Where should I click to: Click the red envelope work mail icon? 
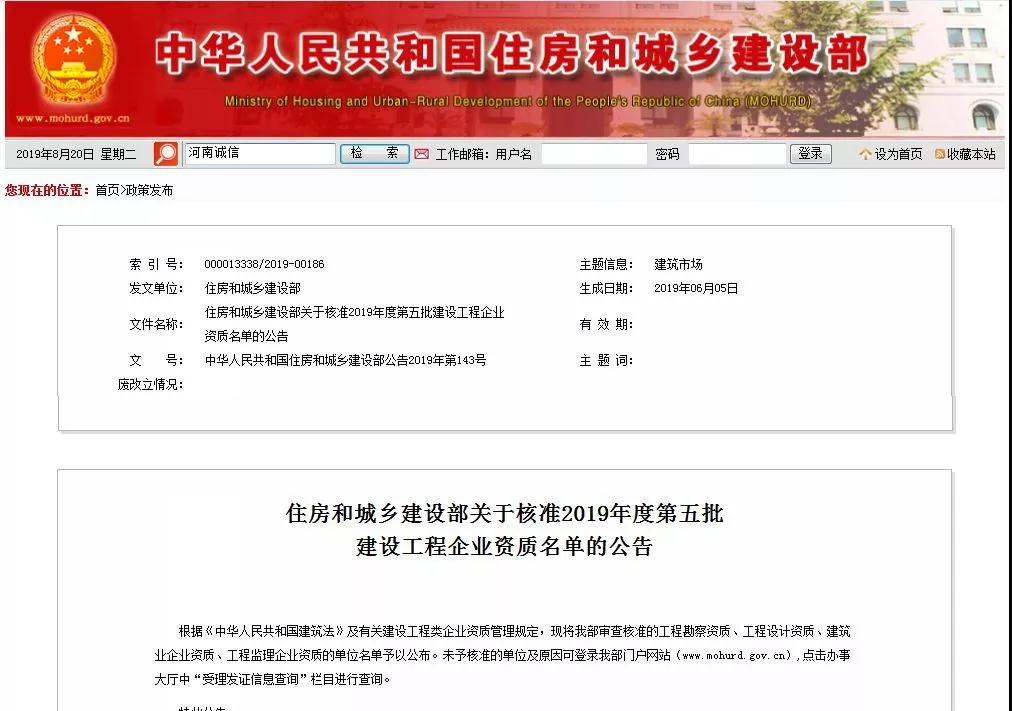pos(421,154)
